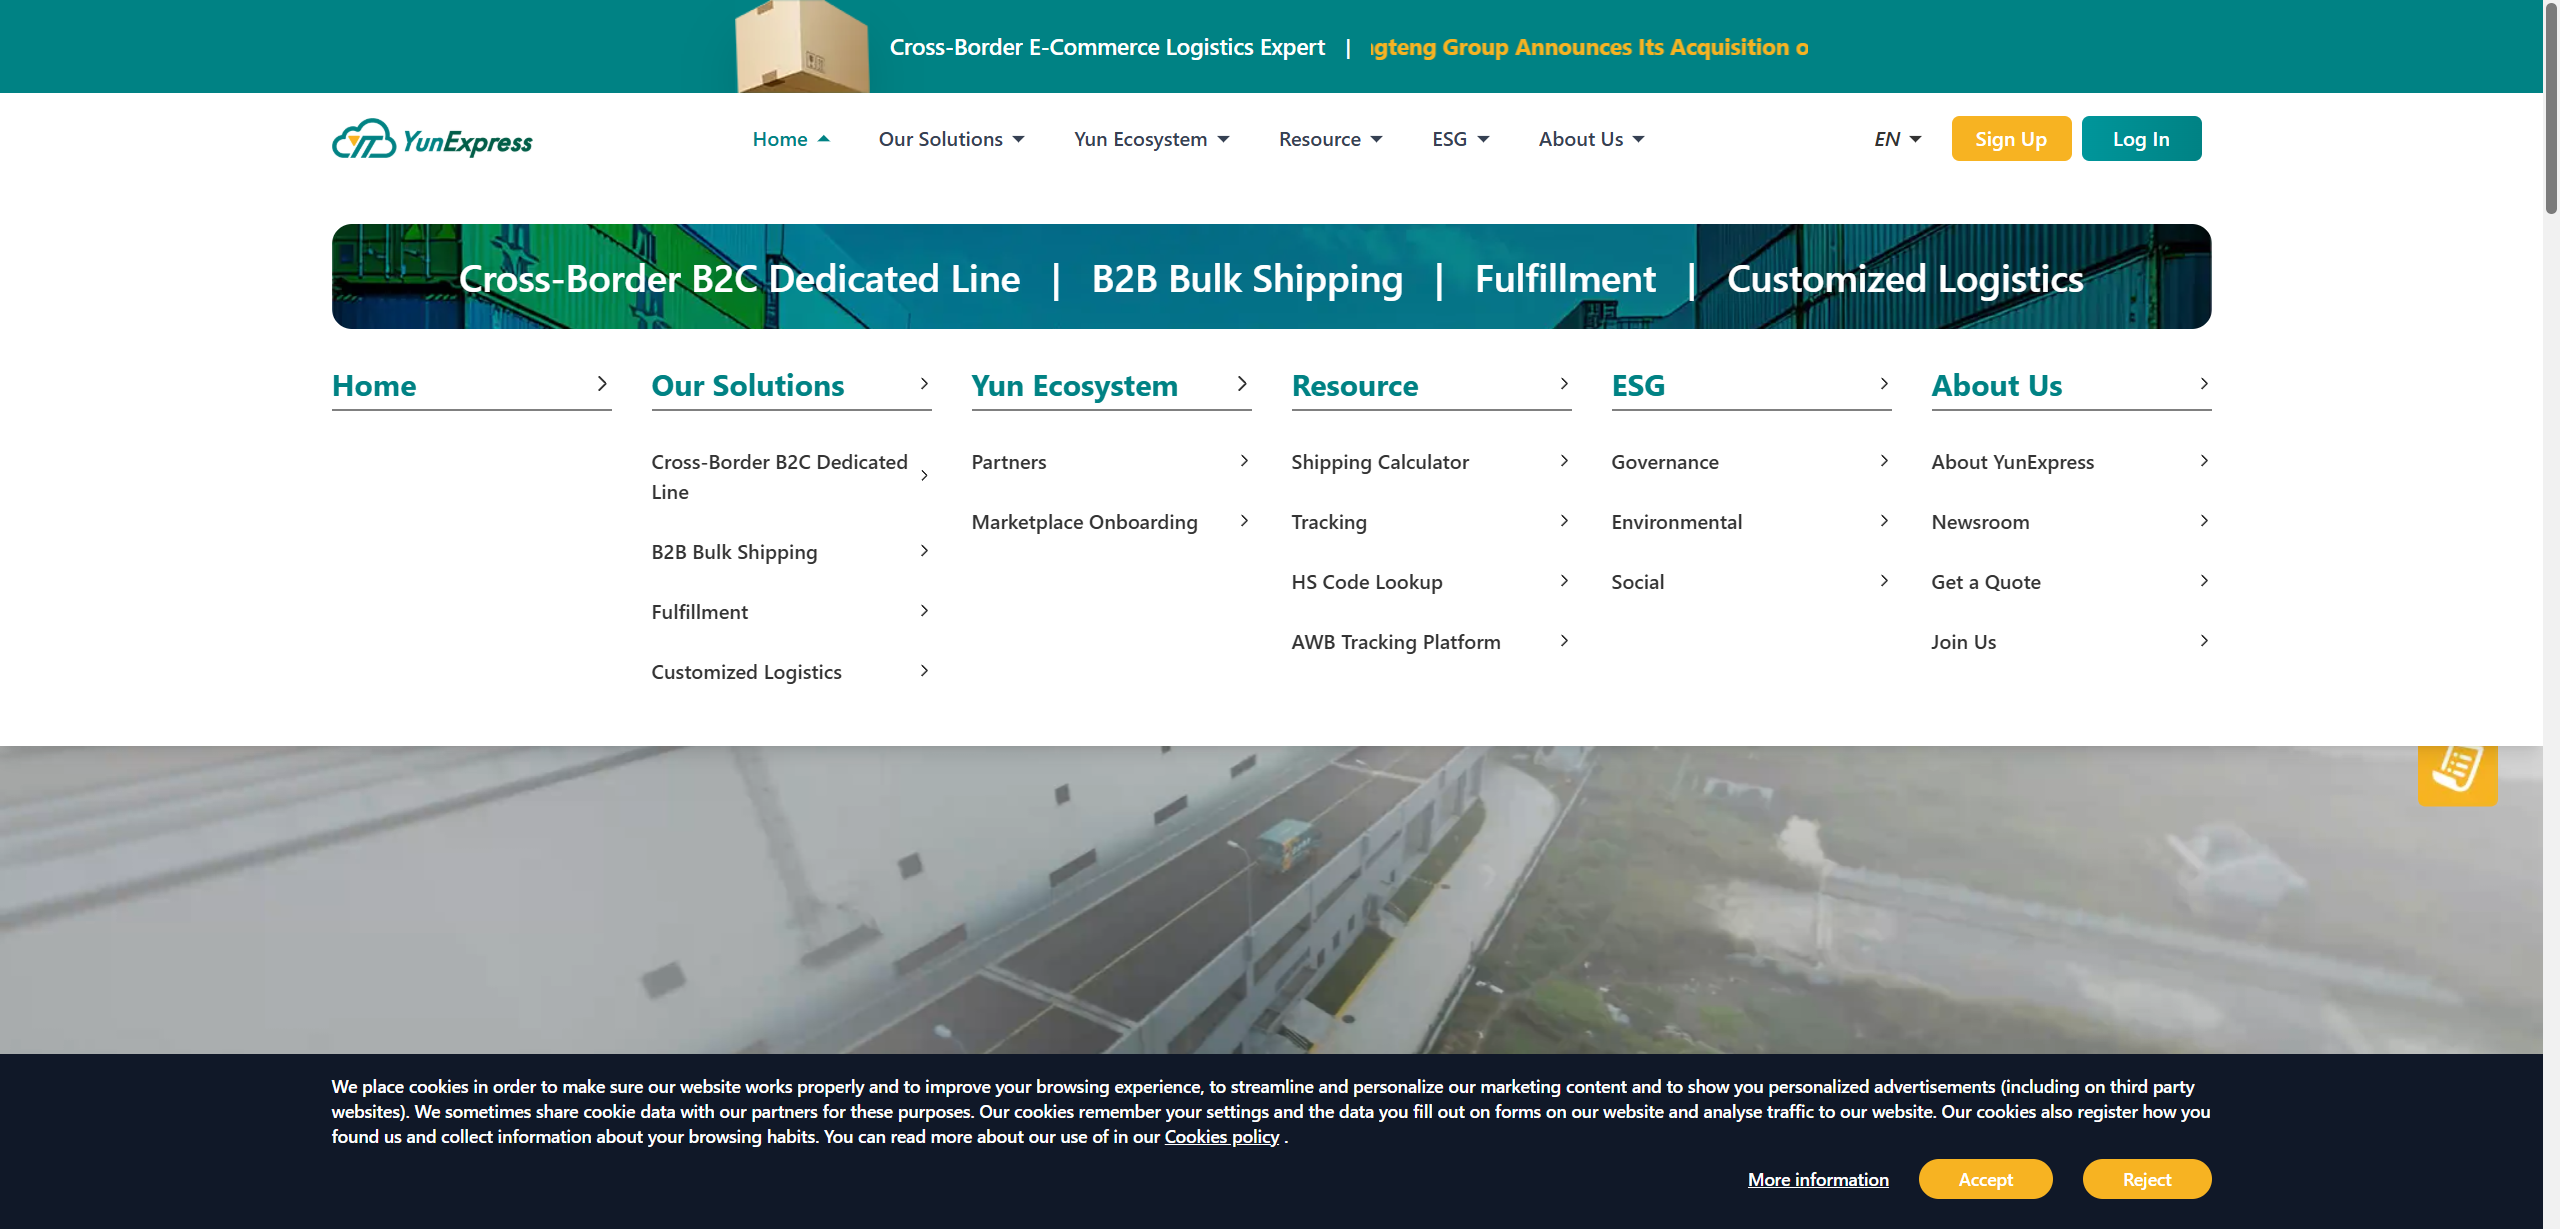
Task: Open the ESG mega-menu heading
Action: point(1638,386)
